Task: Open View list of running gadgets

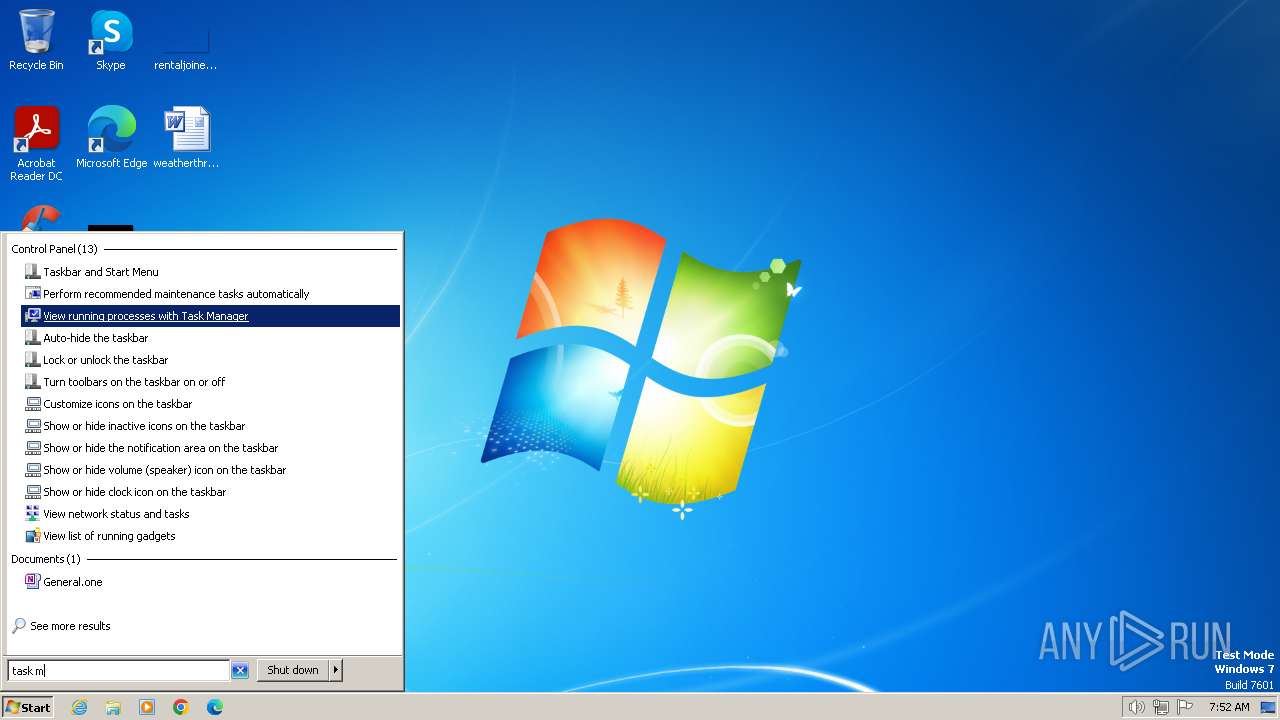Action: (210, 536)
